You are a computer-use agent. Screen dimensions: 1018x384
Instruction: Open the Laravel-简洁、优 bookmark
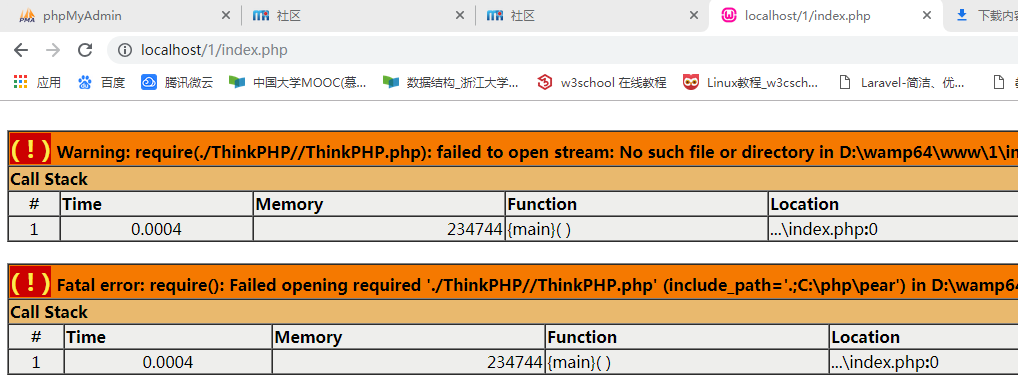tap(901, 82)
